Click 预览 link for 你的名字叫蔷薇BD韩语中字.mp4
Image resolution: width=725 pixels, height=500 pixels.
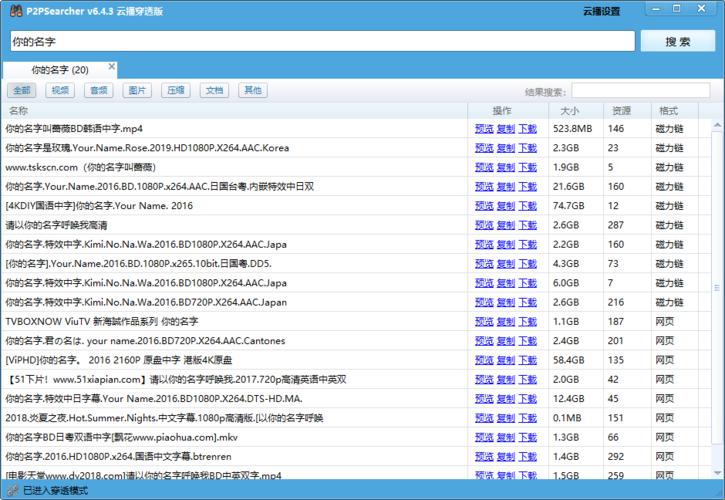(x=484, y=129)
